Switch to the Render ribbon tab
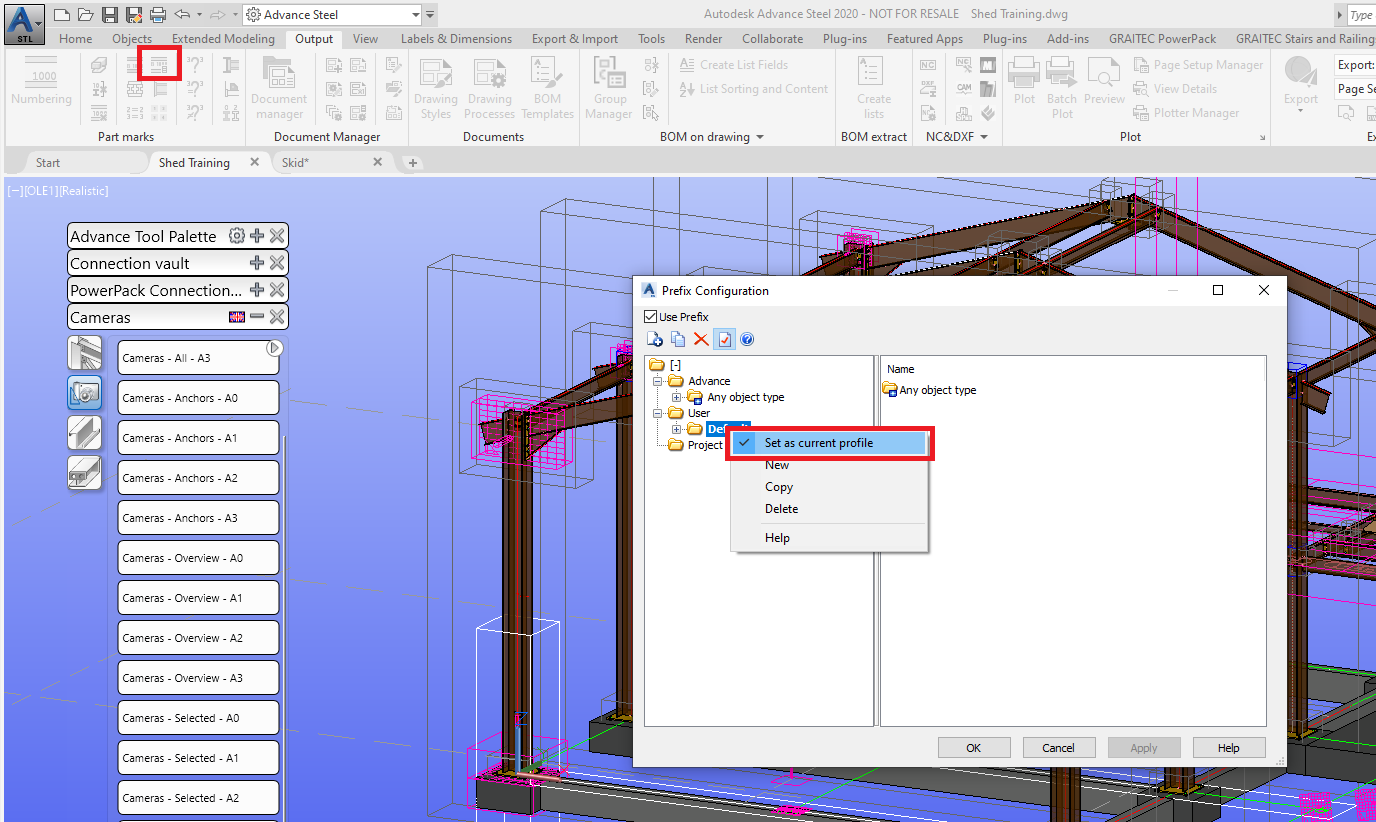 (703, 38)
